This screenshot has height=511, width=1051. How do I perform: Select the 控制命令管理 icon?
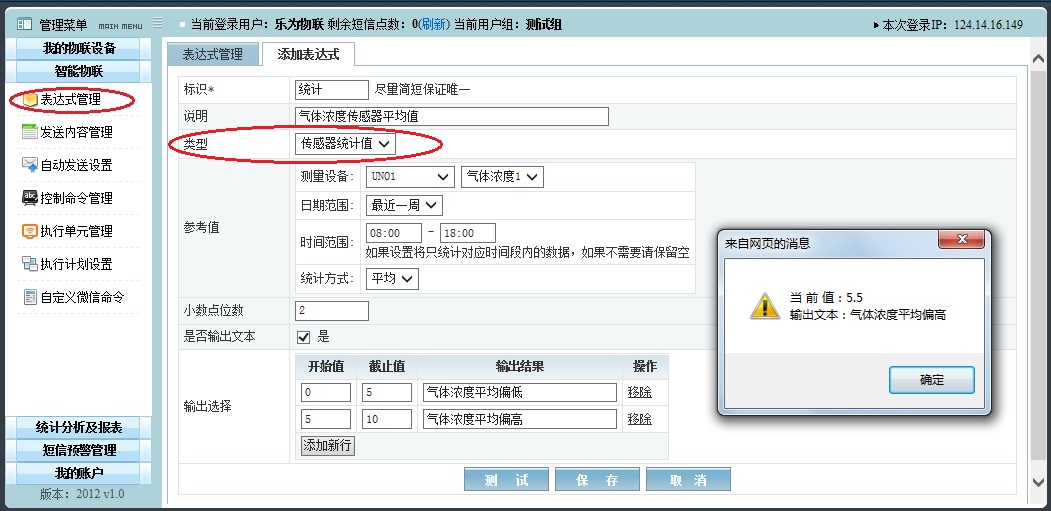[x=30, y=198]
